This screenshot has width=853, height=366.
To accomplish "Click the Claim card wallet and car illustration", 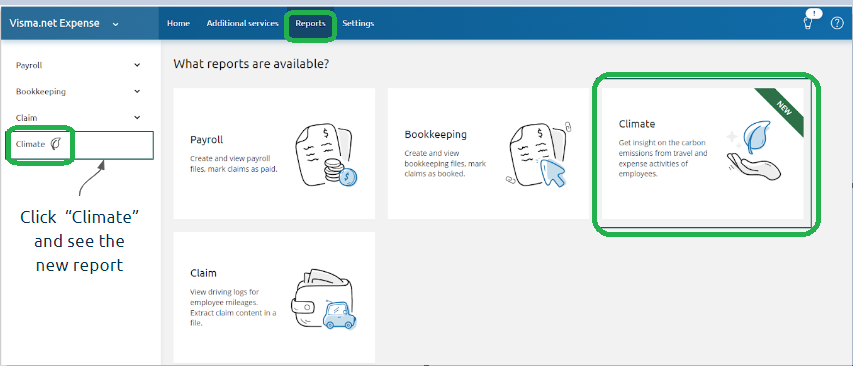I will 325,298.
